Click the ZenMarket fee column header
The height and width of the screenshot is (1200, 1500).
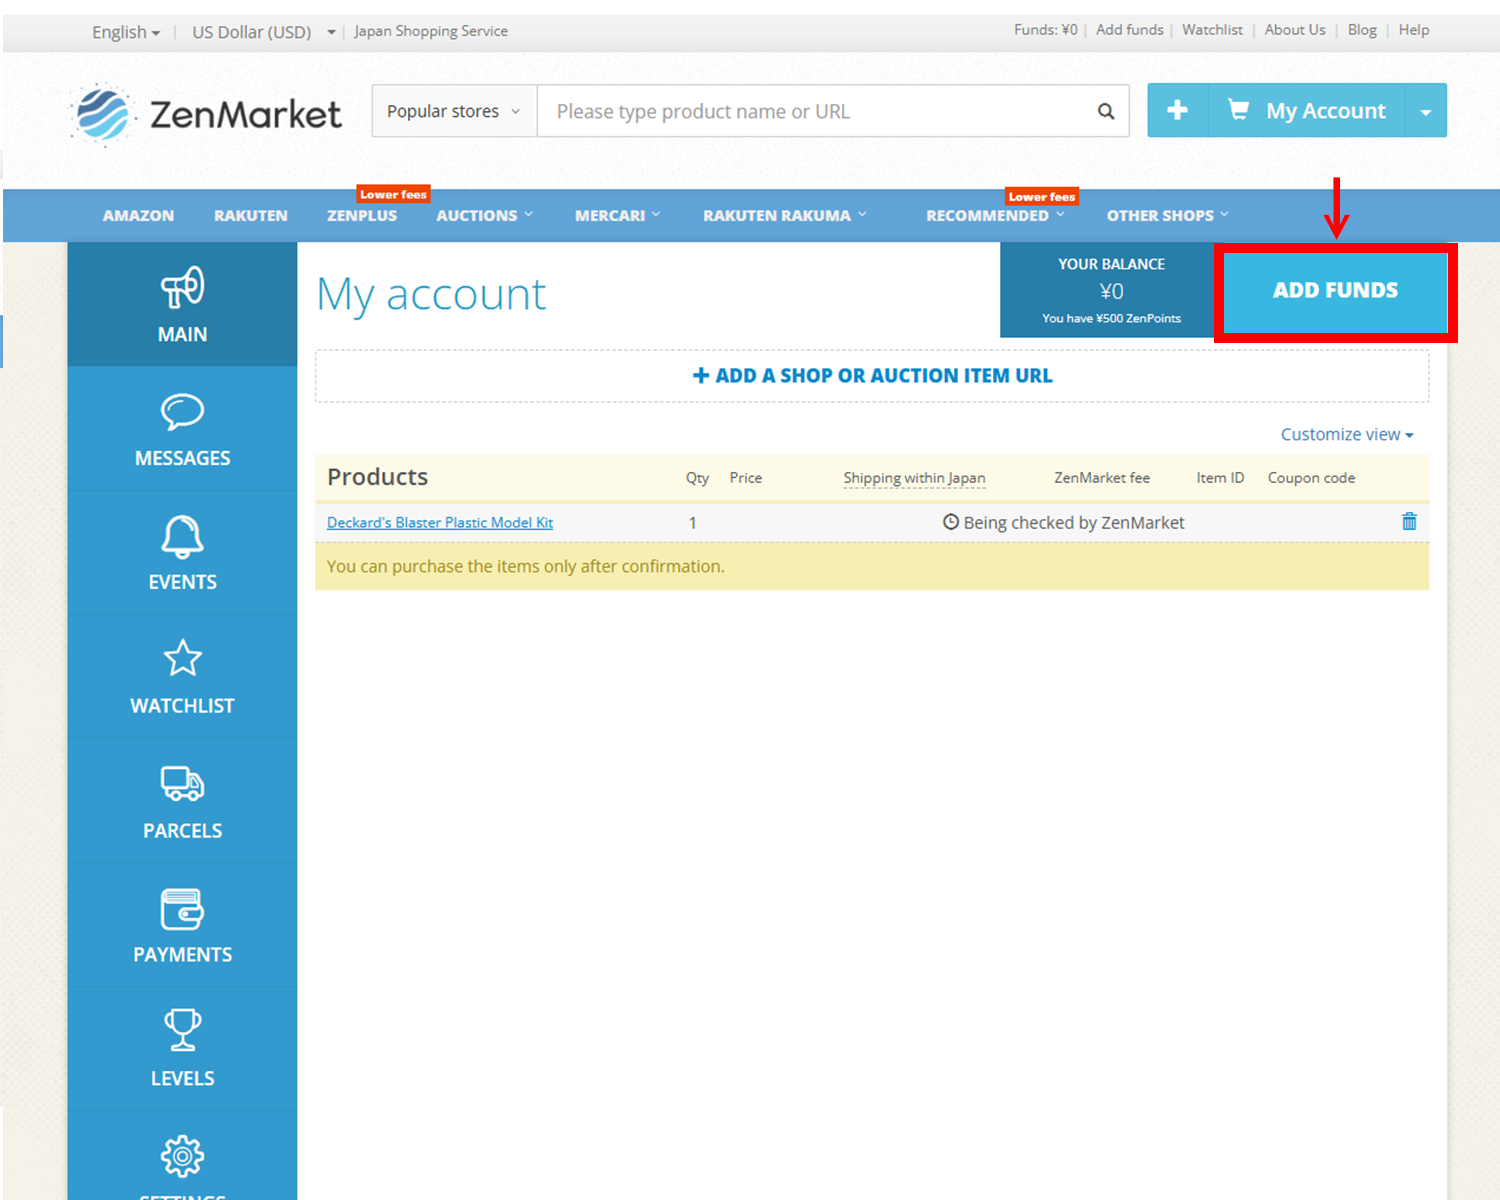coord(1102,478)
